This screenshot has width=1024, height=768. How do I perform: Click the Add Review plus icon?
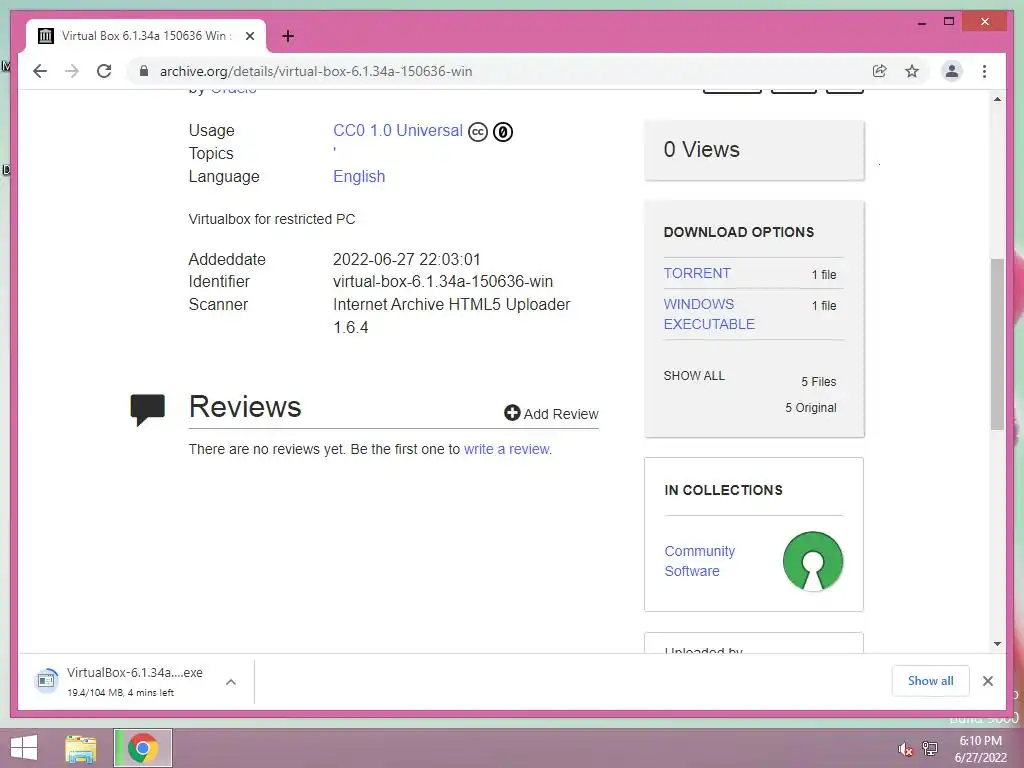[512, 413]
